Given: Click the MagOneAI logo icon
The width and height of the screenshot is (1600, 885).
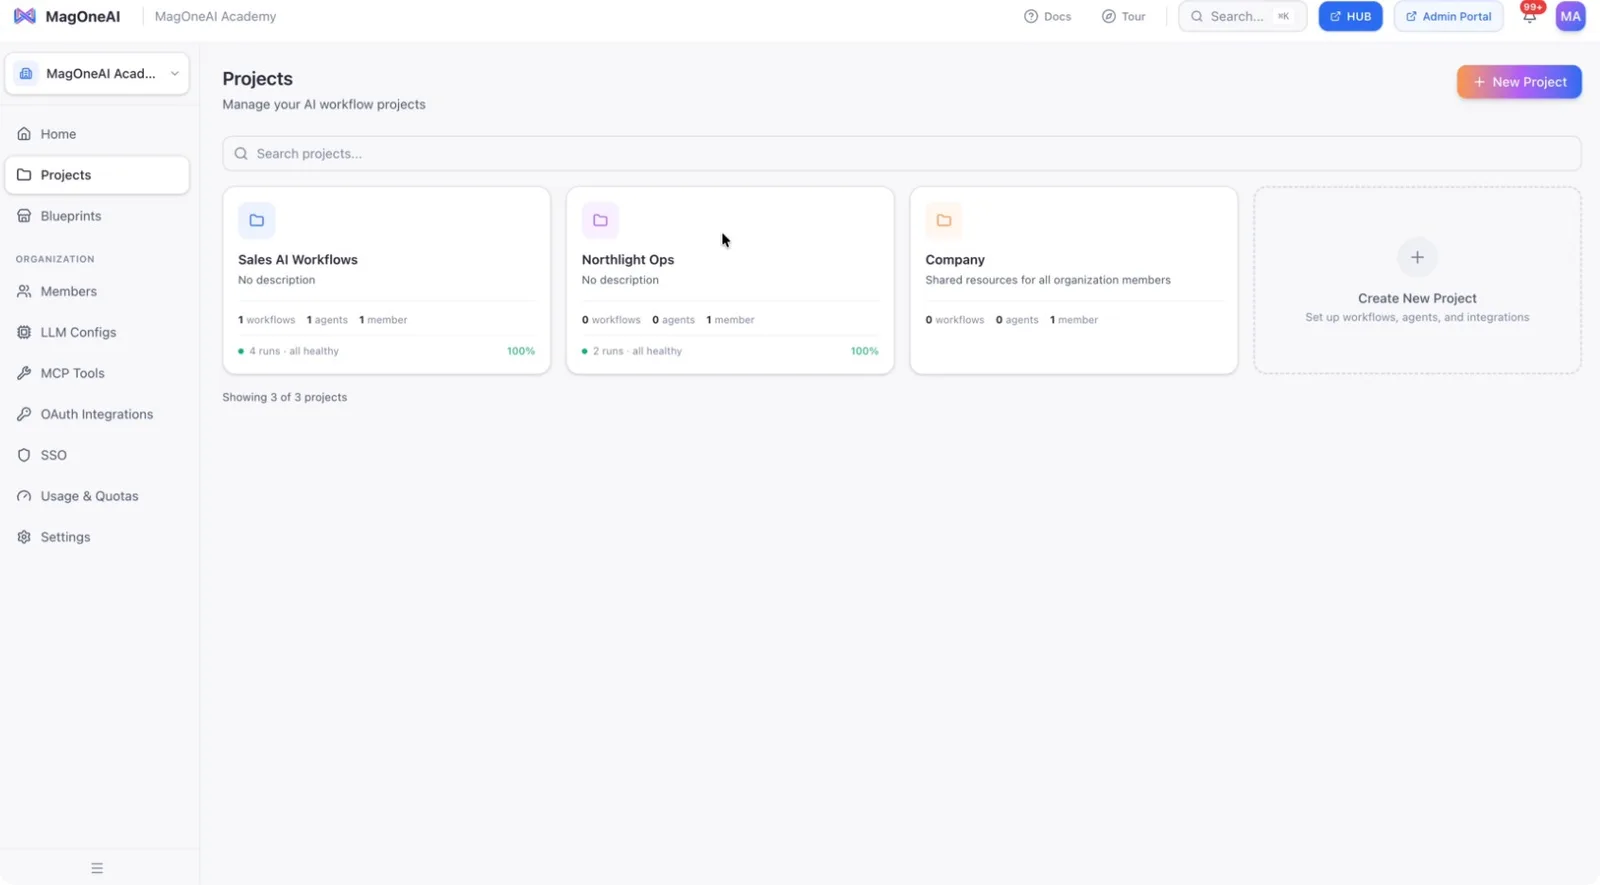Looking at the screenshot, I should (25, 16).
